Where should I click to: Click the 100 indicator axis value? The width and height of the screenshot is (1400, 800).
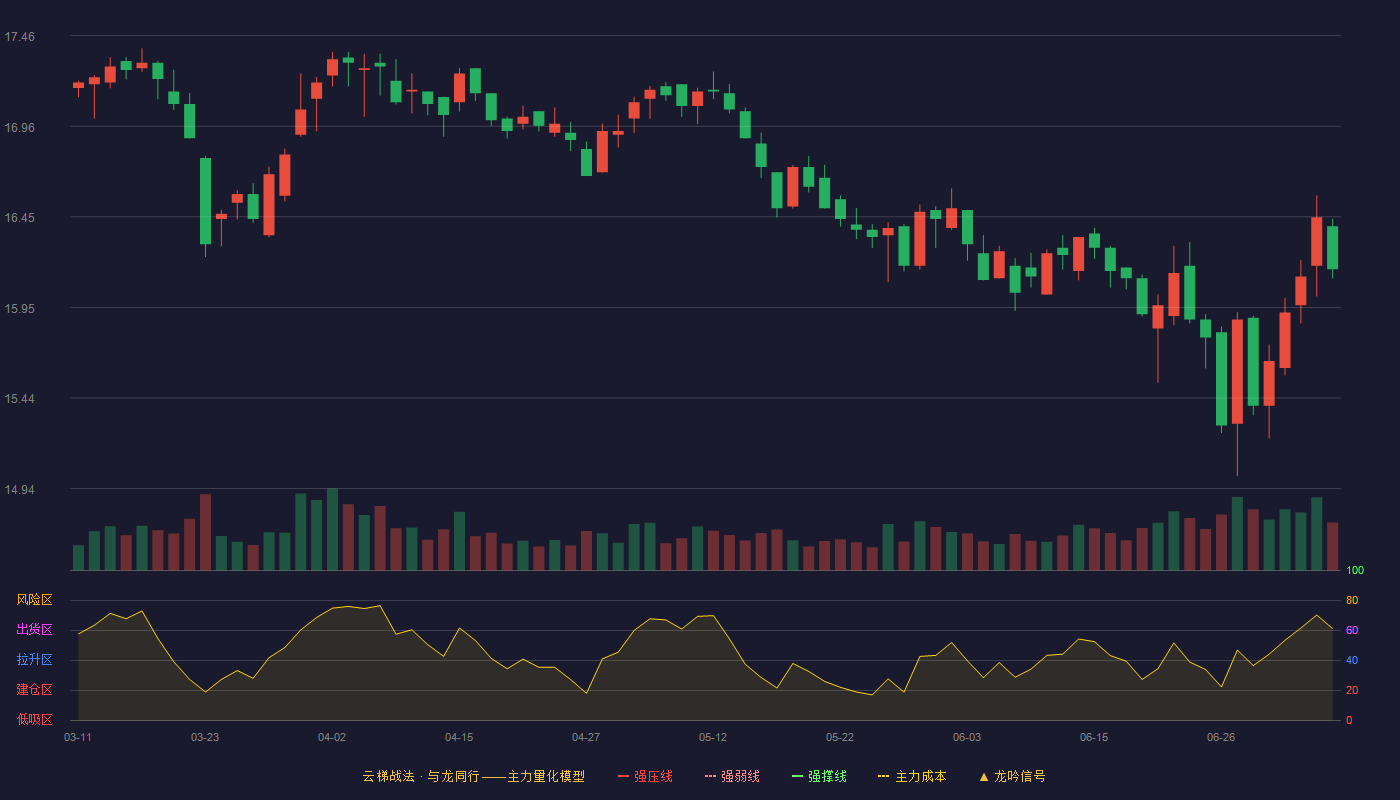pyautogui.click(x=1355, y=571)
